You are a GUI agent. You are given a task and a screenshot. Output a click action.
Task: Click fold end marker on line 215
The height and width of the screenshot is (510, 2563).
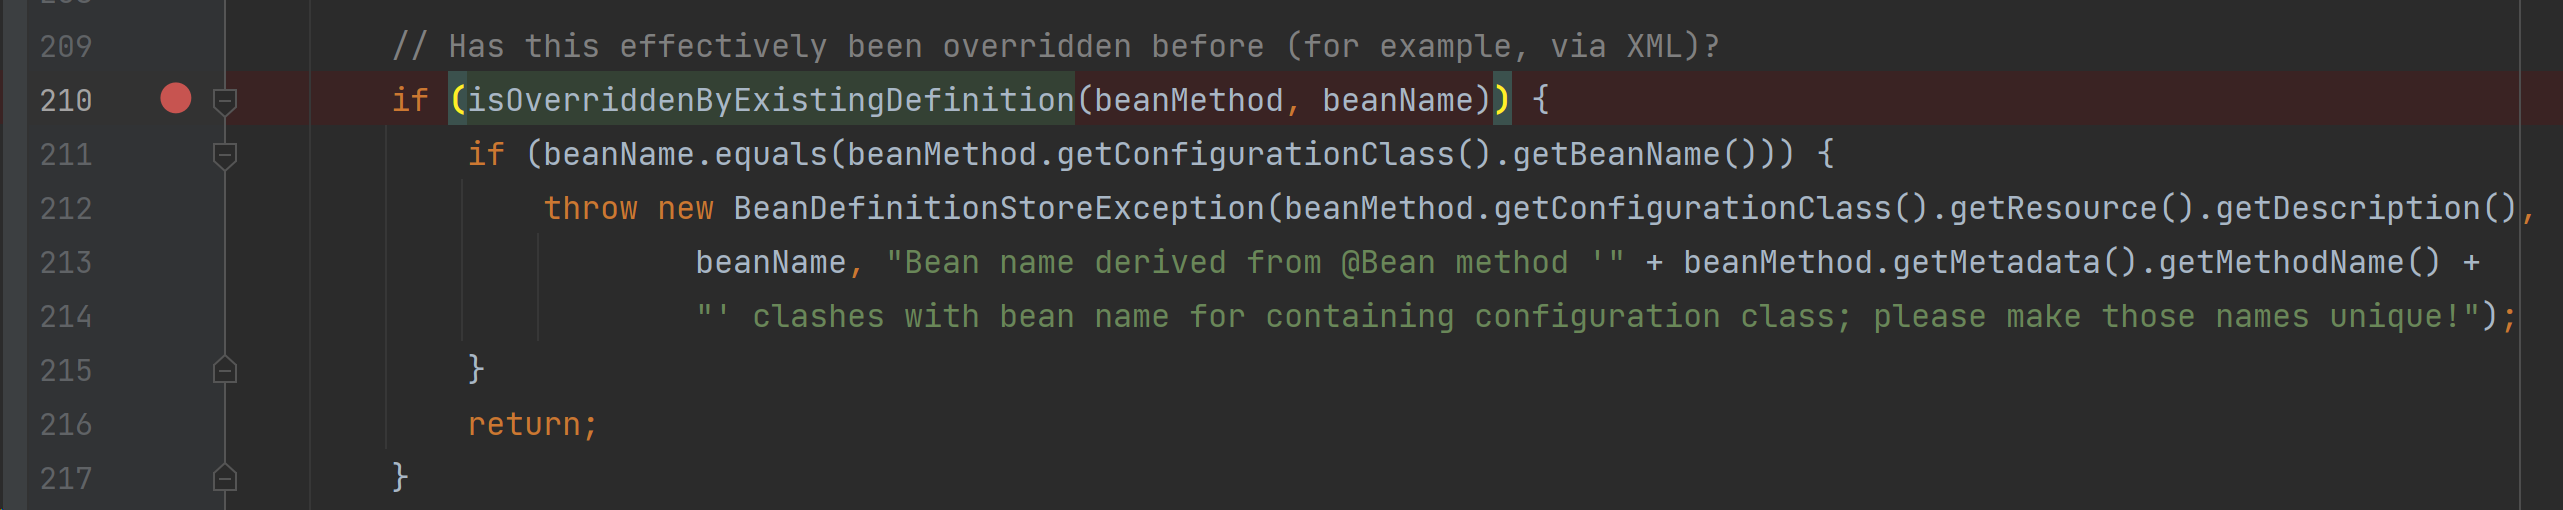click(x=225, y=371)
